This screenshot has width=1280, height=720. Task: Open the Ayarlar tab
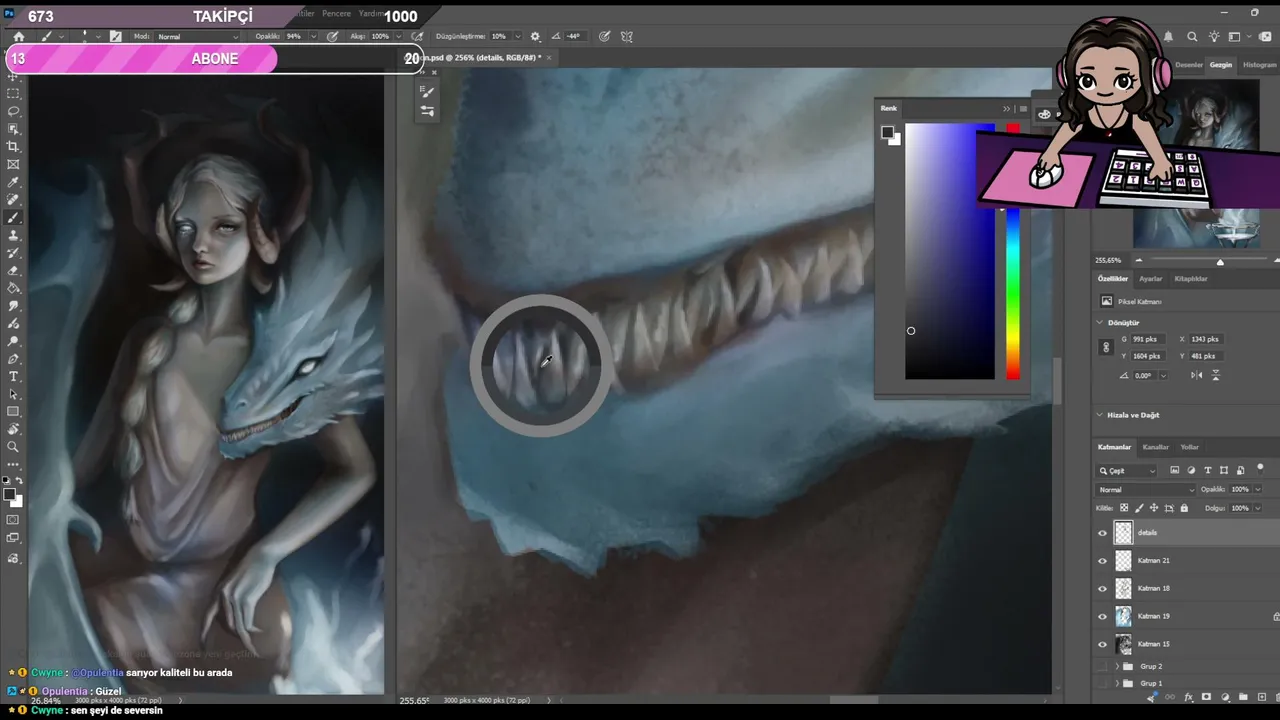click(x=1151, y=279)
